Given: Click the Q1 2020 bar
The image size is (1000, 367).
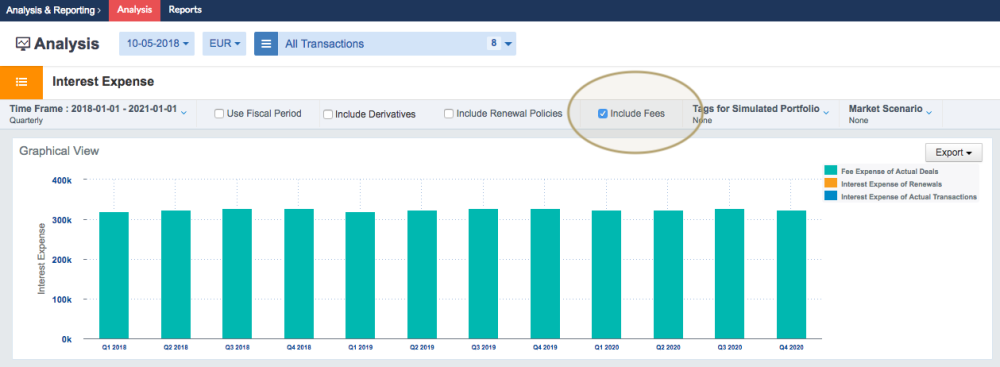Looking at the screenshot, I should pos(607,274).
